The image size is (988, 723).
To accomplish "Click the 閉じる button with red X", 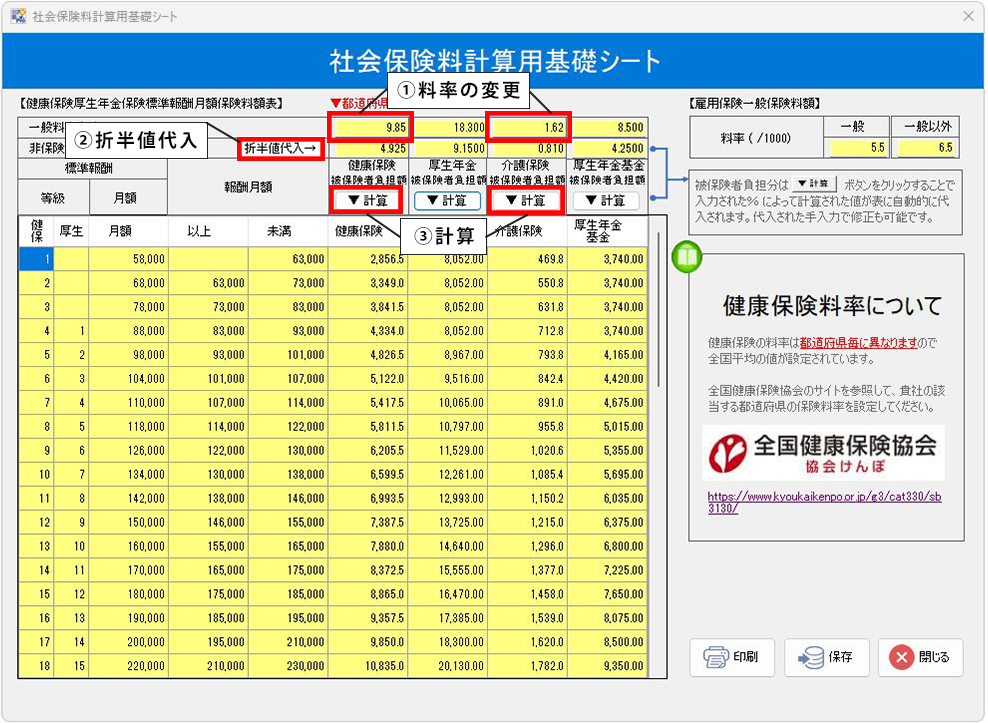I will coord(920,657).
